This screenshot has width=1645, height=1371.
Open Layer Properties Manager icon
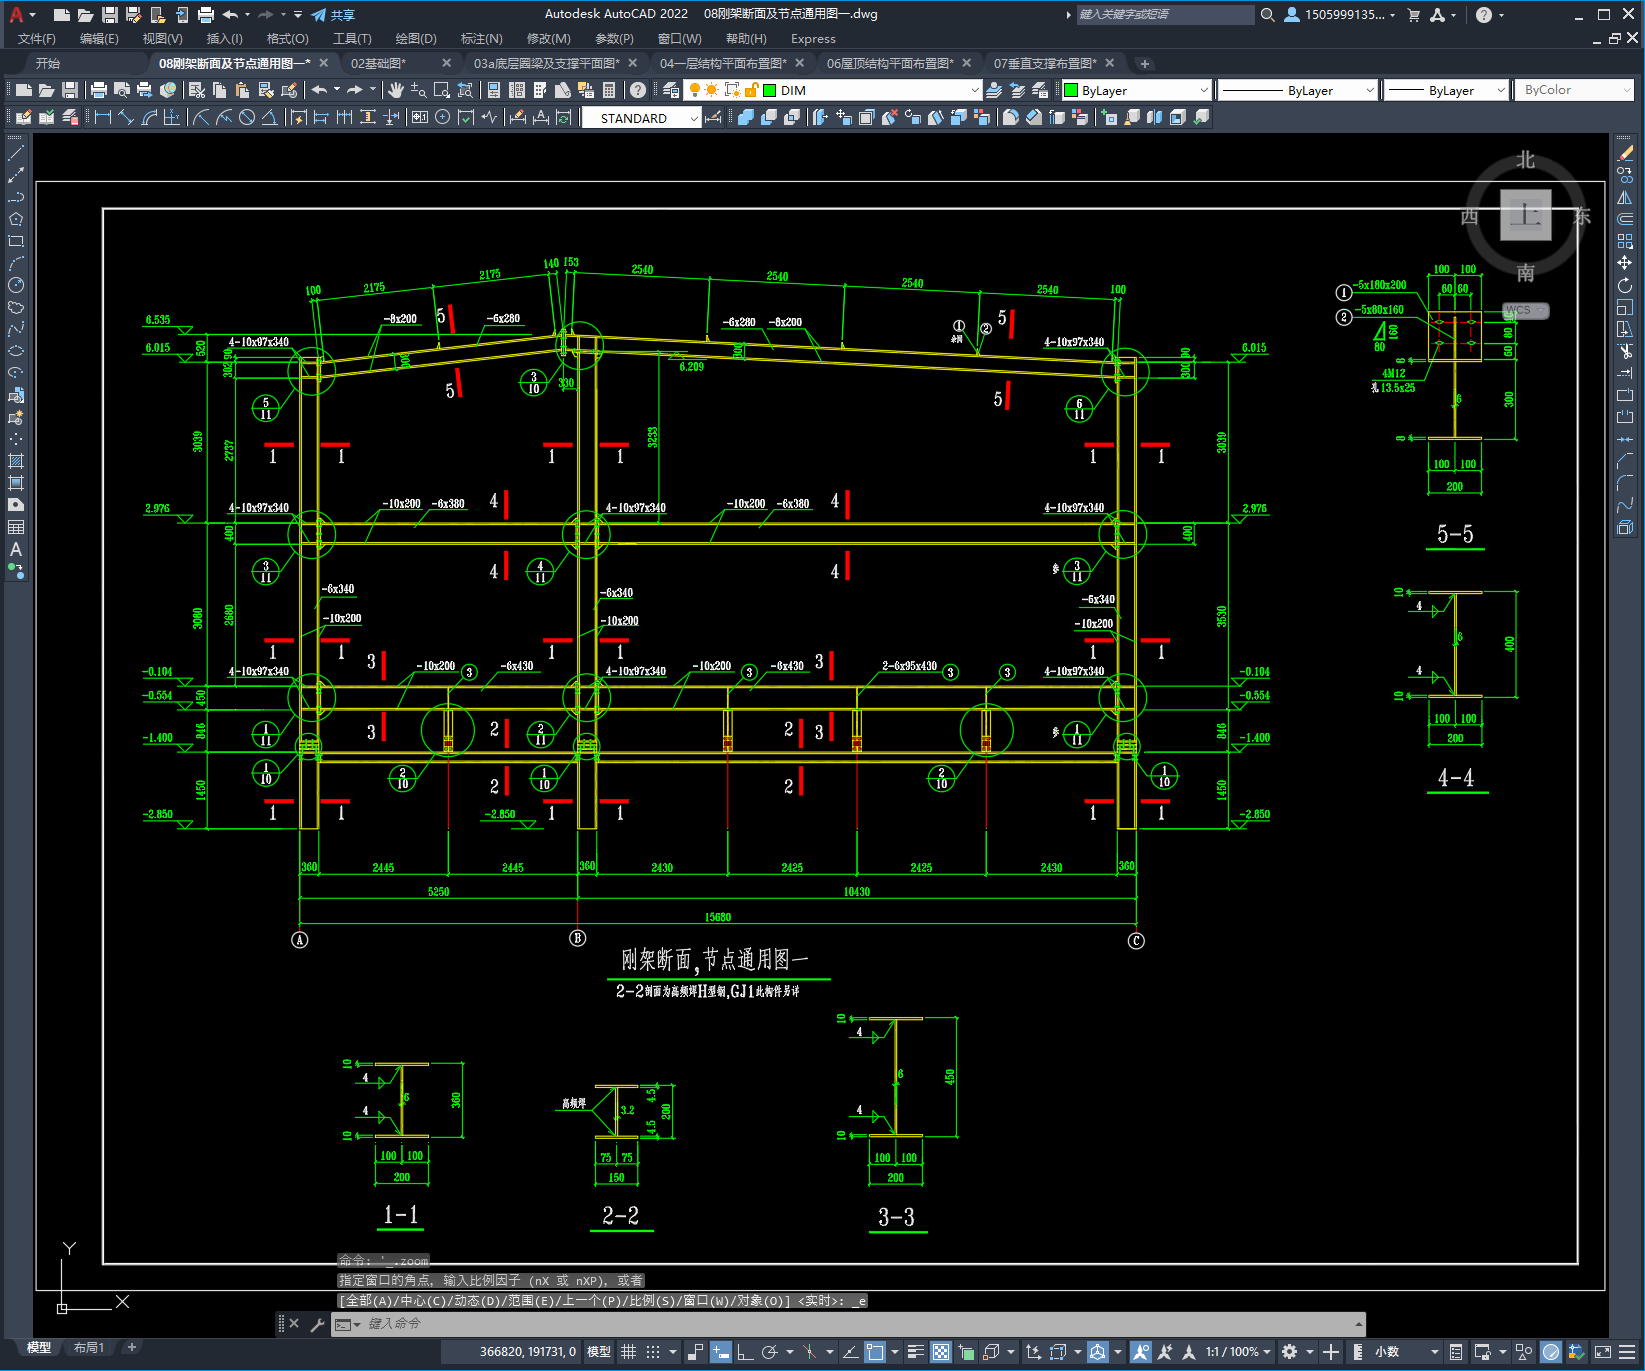pyautogui.click(x=671, y=90)
